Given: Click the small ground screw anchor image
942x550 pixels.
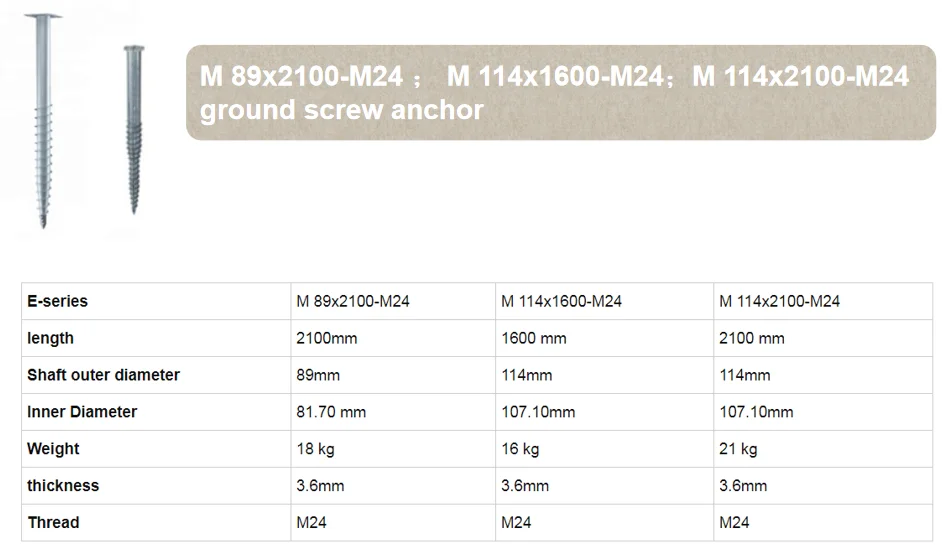Looking at the screenshot, I should tap(132, 128).
